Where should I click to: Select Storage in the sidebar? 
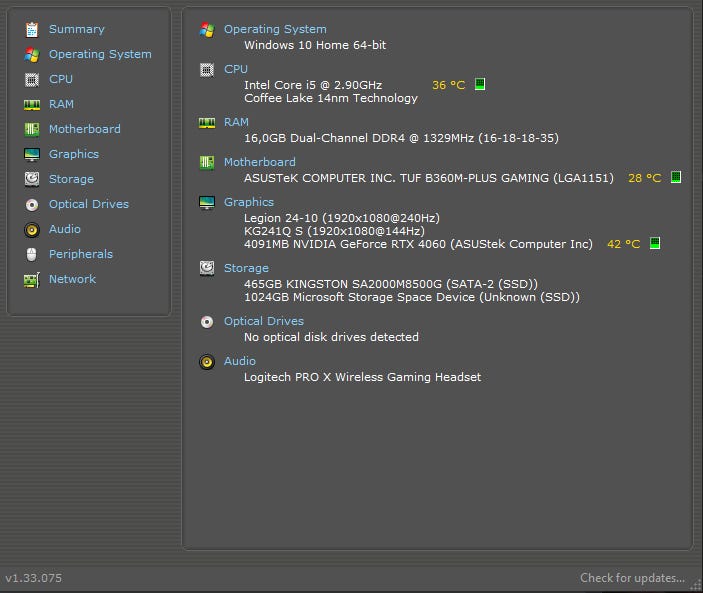pyautogui.click(x=71, y=179)
